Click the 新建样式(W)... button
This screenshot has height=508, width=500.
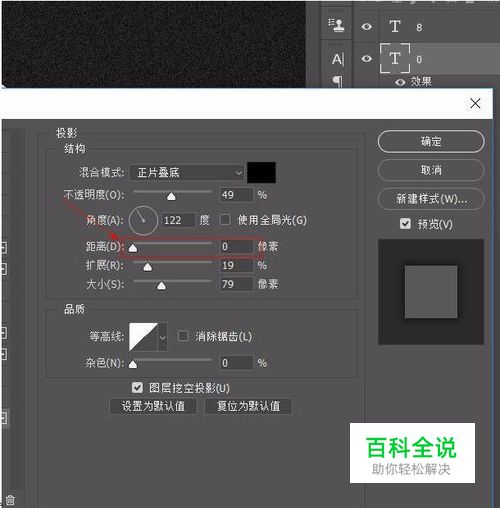431,199
